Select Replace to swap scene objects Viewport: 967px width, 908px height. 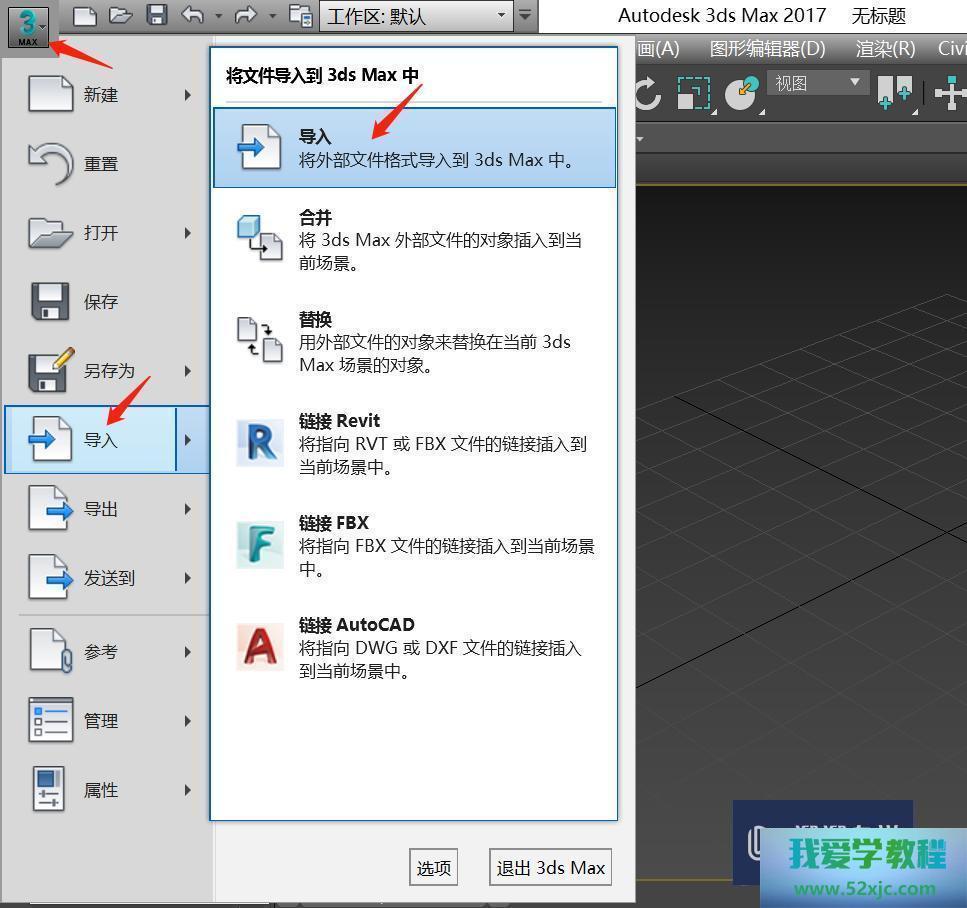(x=414, y=342)
